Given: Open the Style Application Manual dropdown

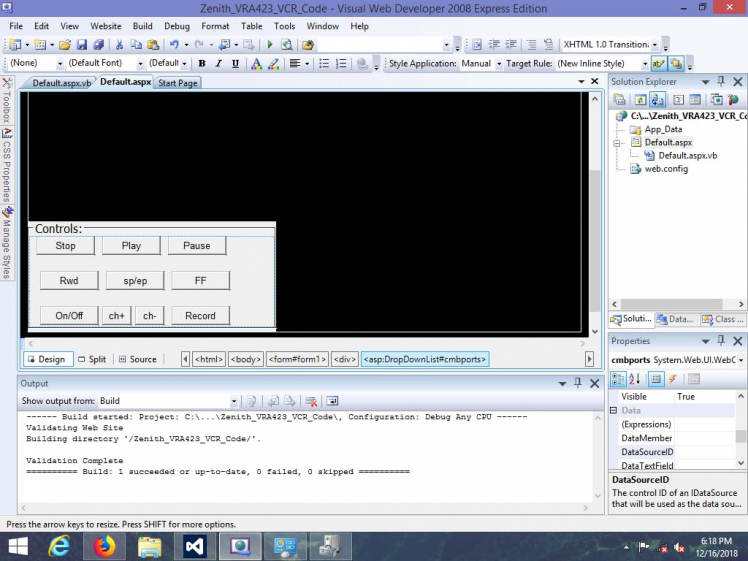Looking at the screenshot, I should pos(499,63).
